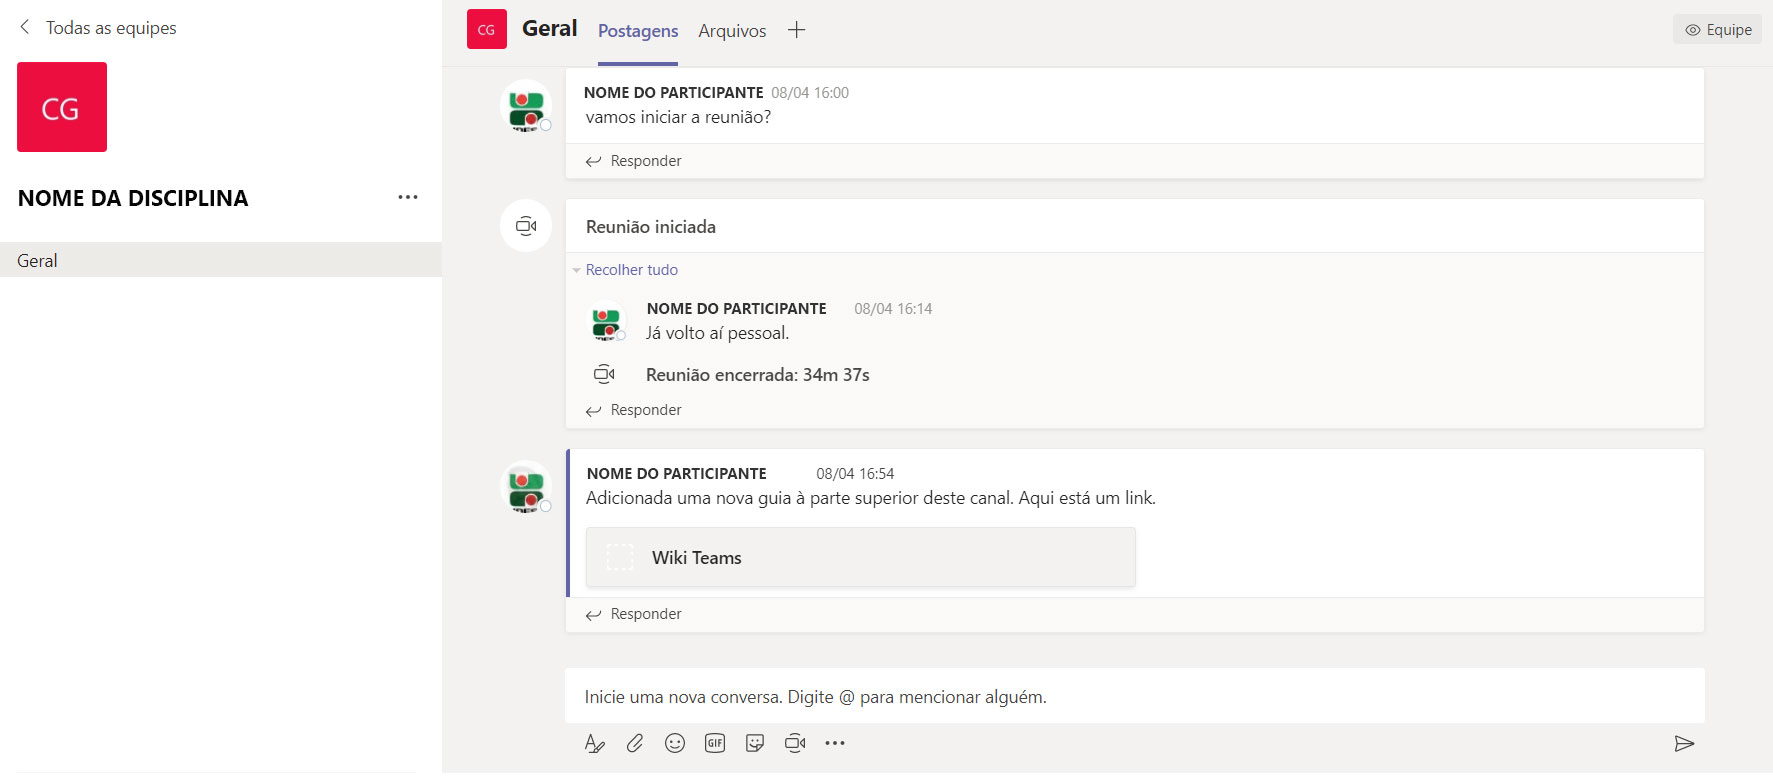Image resolution: width=1773 pixels, height=777 pixels.
Task: Switch to the Arquivos tab
Action: coord(732,31)
